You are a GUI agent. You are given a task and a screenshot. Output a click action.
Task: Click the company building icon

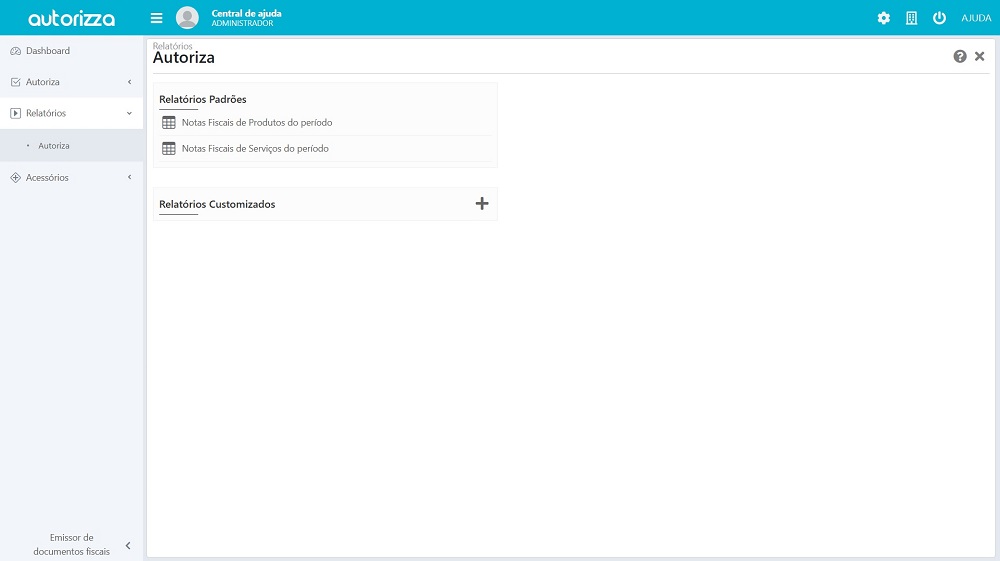911,18
